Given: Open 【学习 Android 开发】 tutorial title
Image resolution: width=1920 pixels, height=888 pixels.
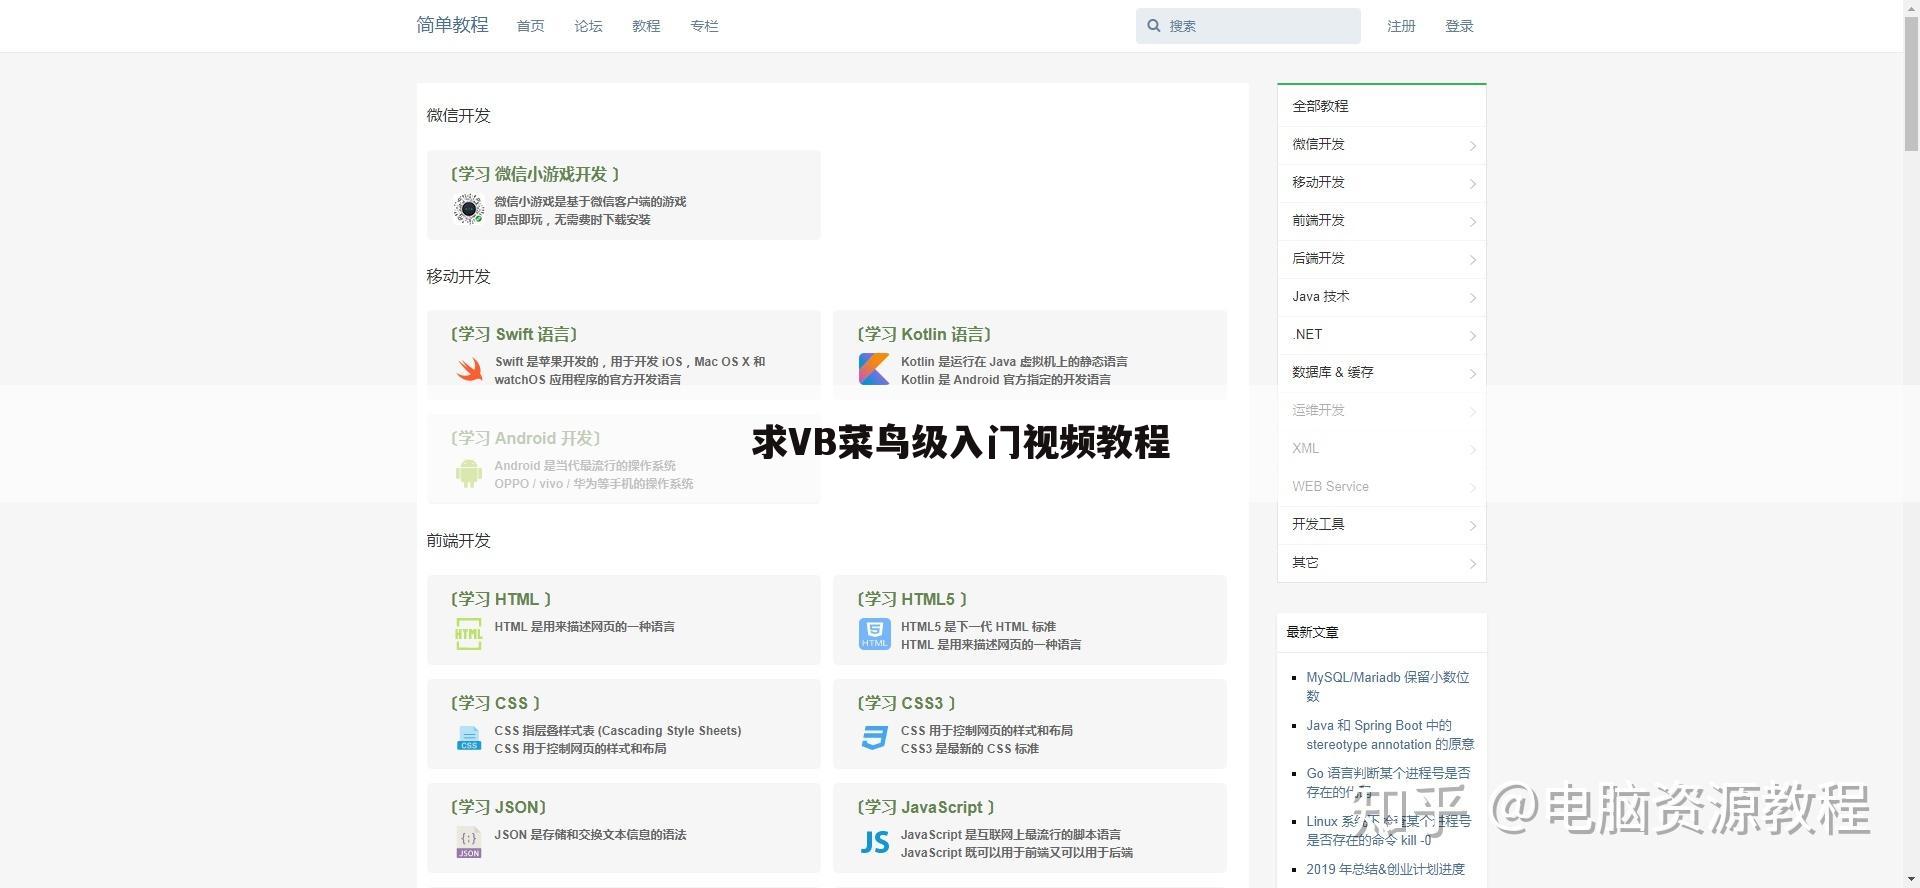Looking at the screenshot, I should point(525,438).
